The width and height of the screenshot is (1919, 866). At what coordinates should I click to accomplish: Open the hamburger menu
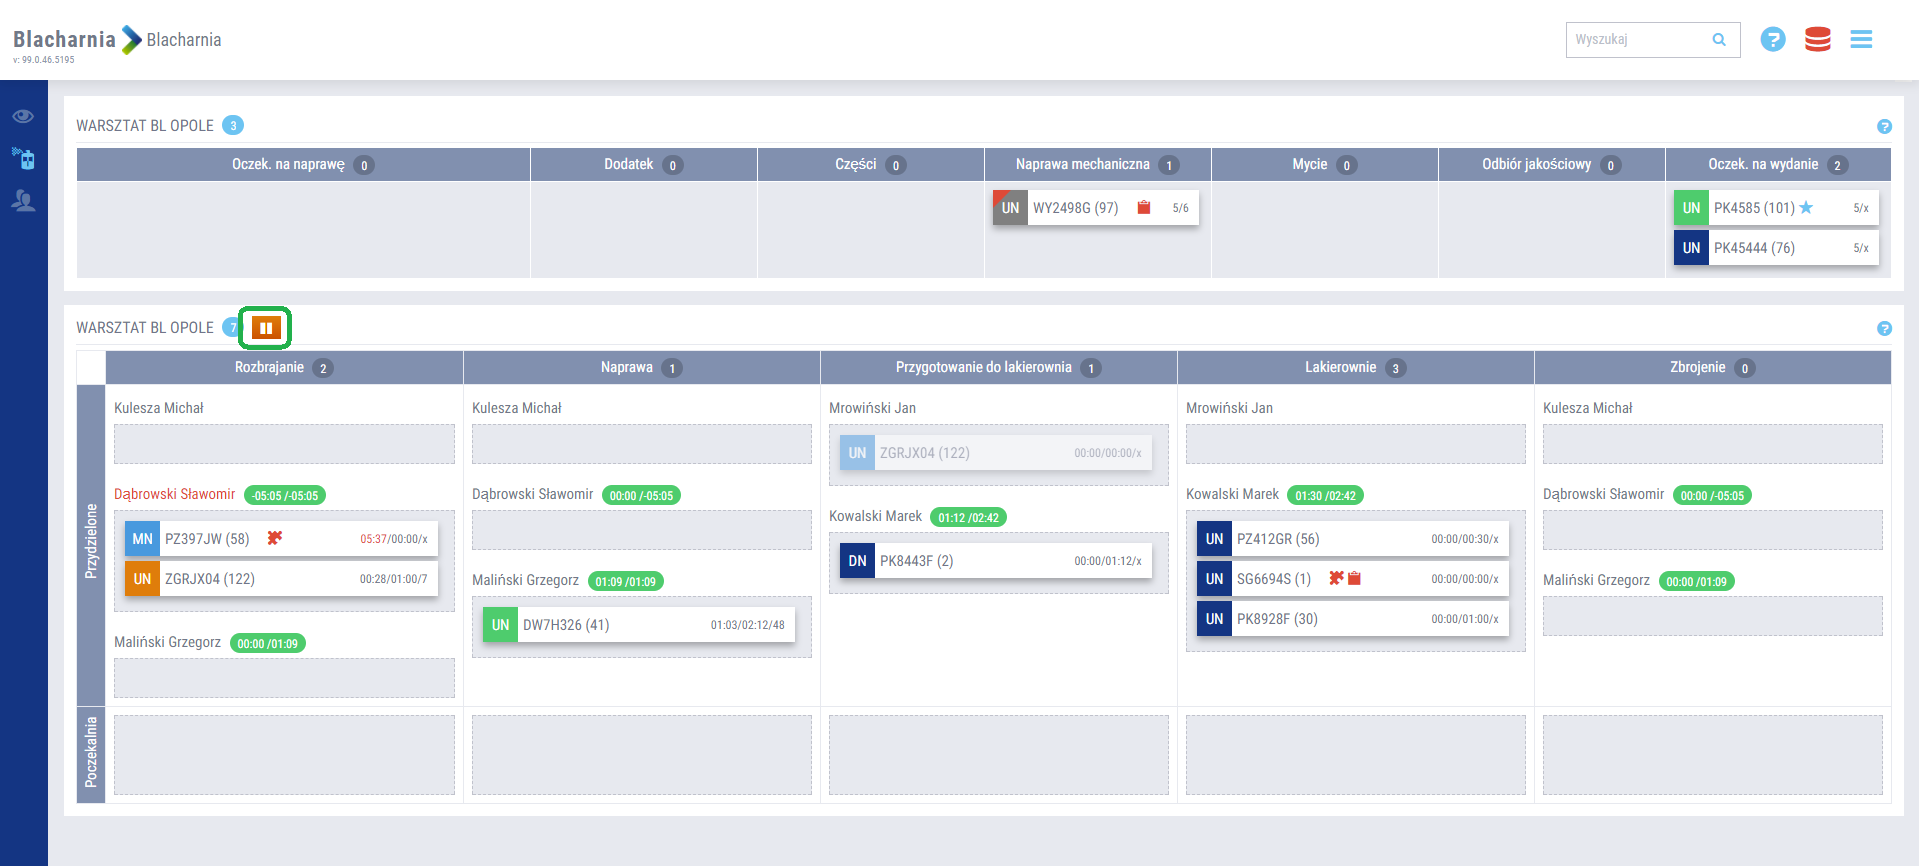coord(1860,40)
